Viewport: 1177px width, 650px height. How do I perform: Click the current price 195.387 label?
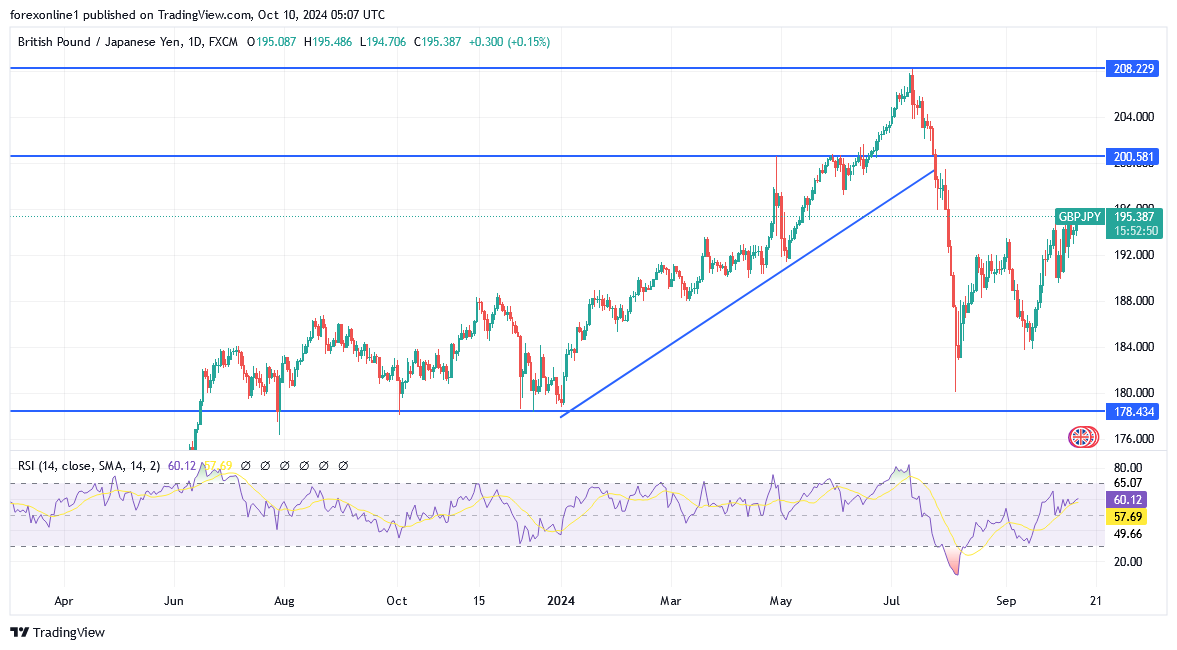(1137, 216)
